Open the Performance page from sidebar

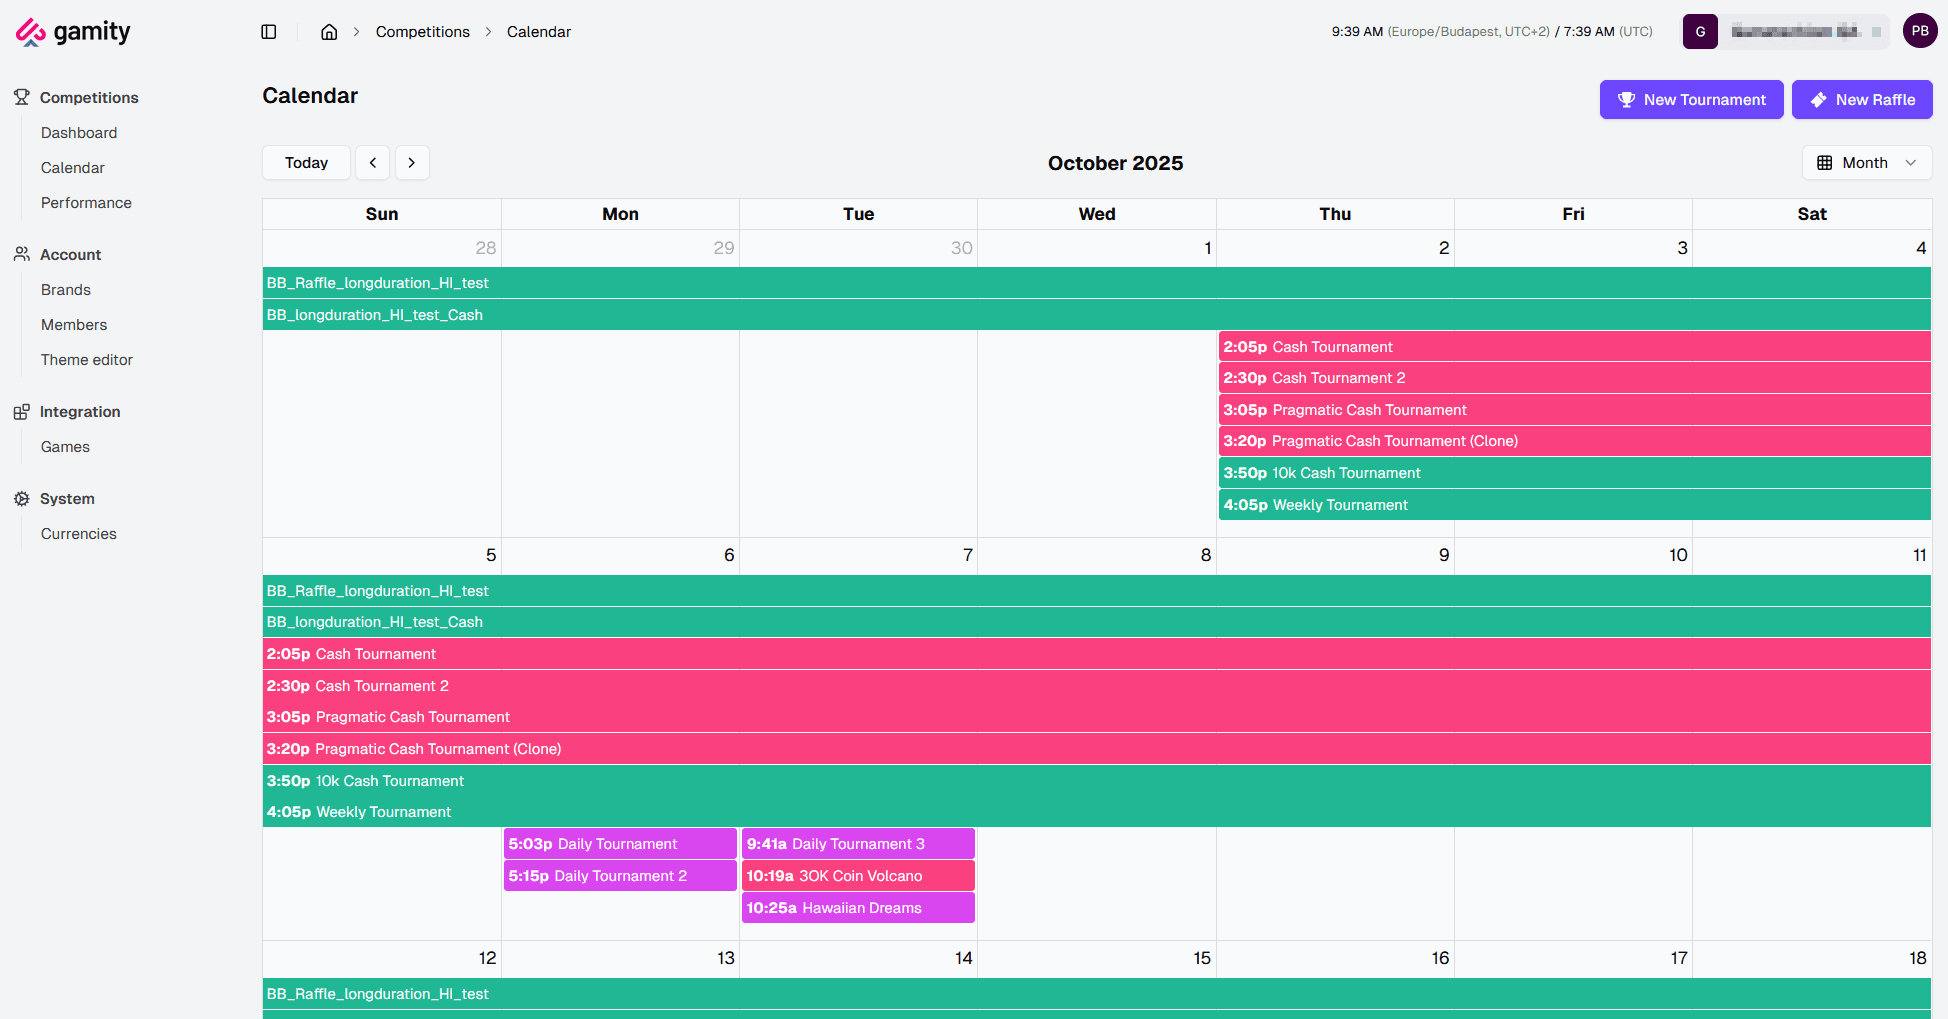click(x=86, y=202)
